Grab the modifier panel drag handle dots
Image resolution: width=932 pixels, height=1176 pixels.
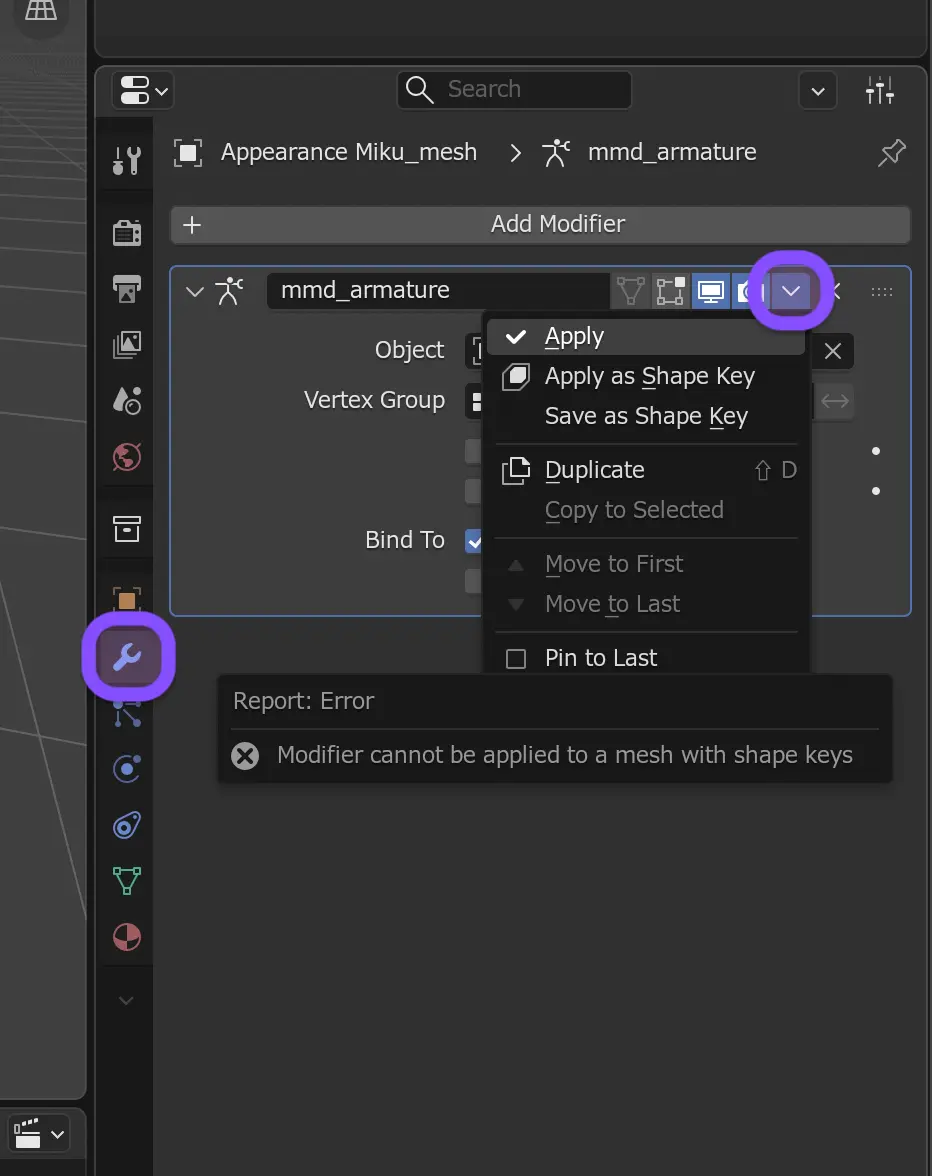coord(882,292)
